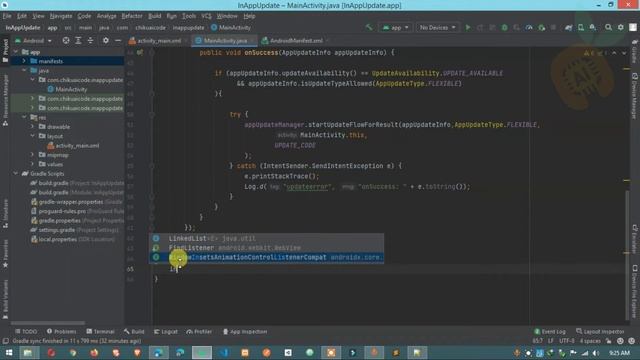Open the Navigate menu

pyautogui.click(x=61, y=16)
